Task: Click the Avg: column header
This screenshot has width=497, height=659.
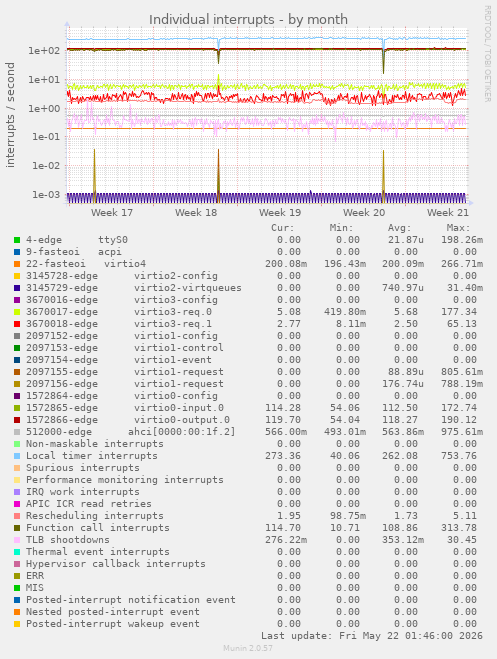Action: coord(400,228)
